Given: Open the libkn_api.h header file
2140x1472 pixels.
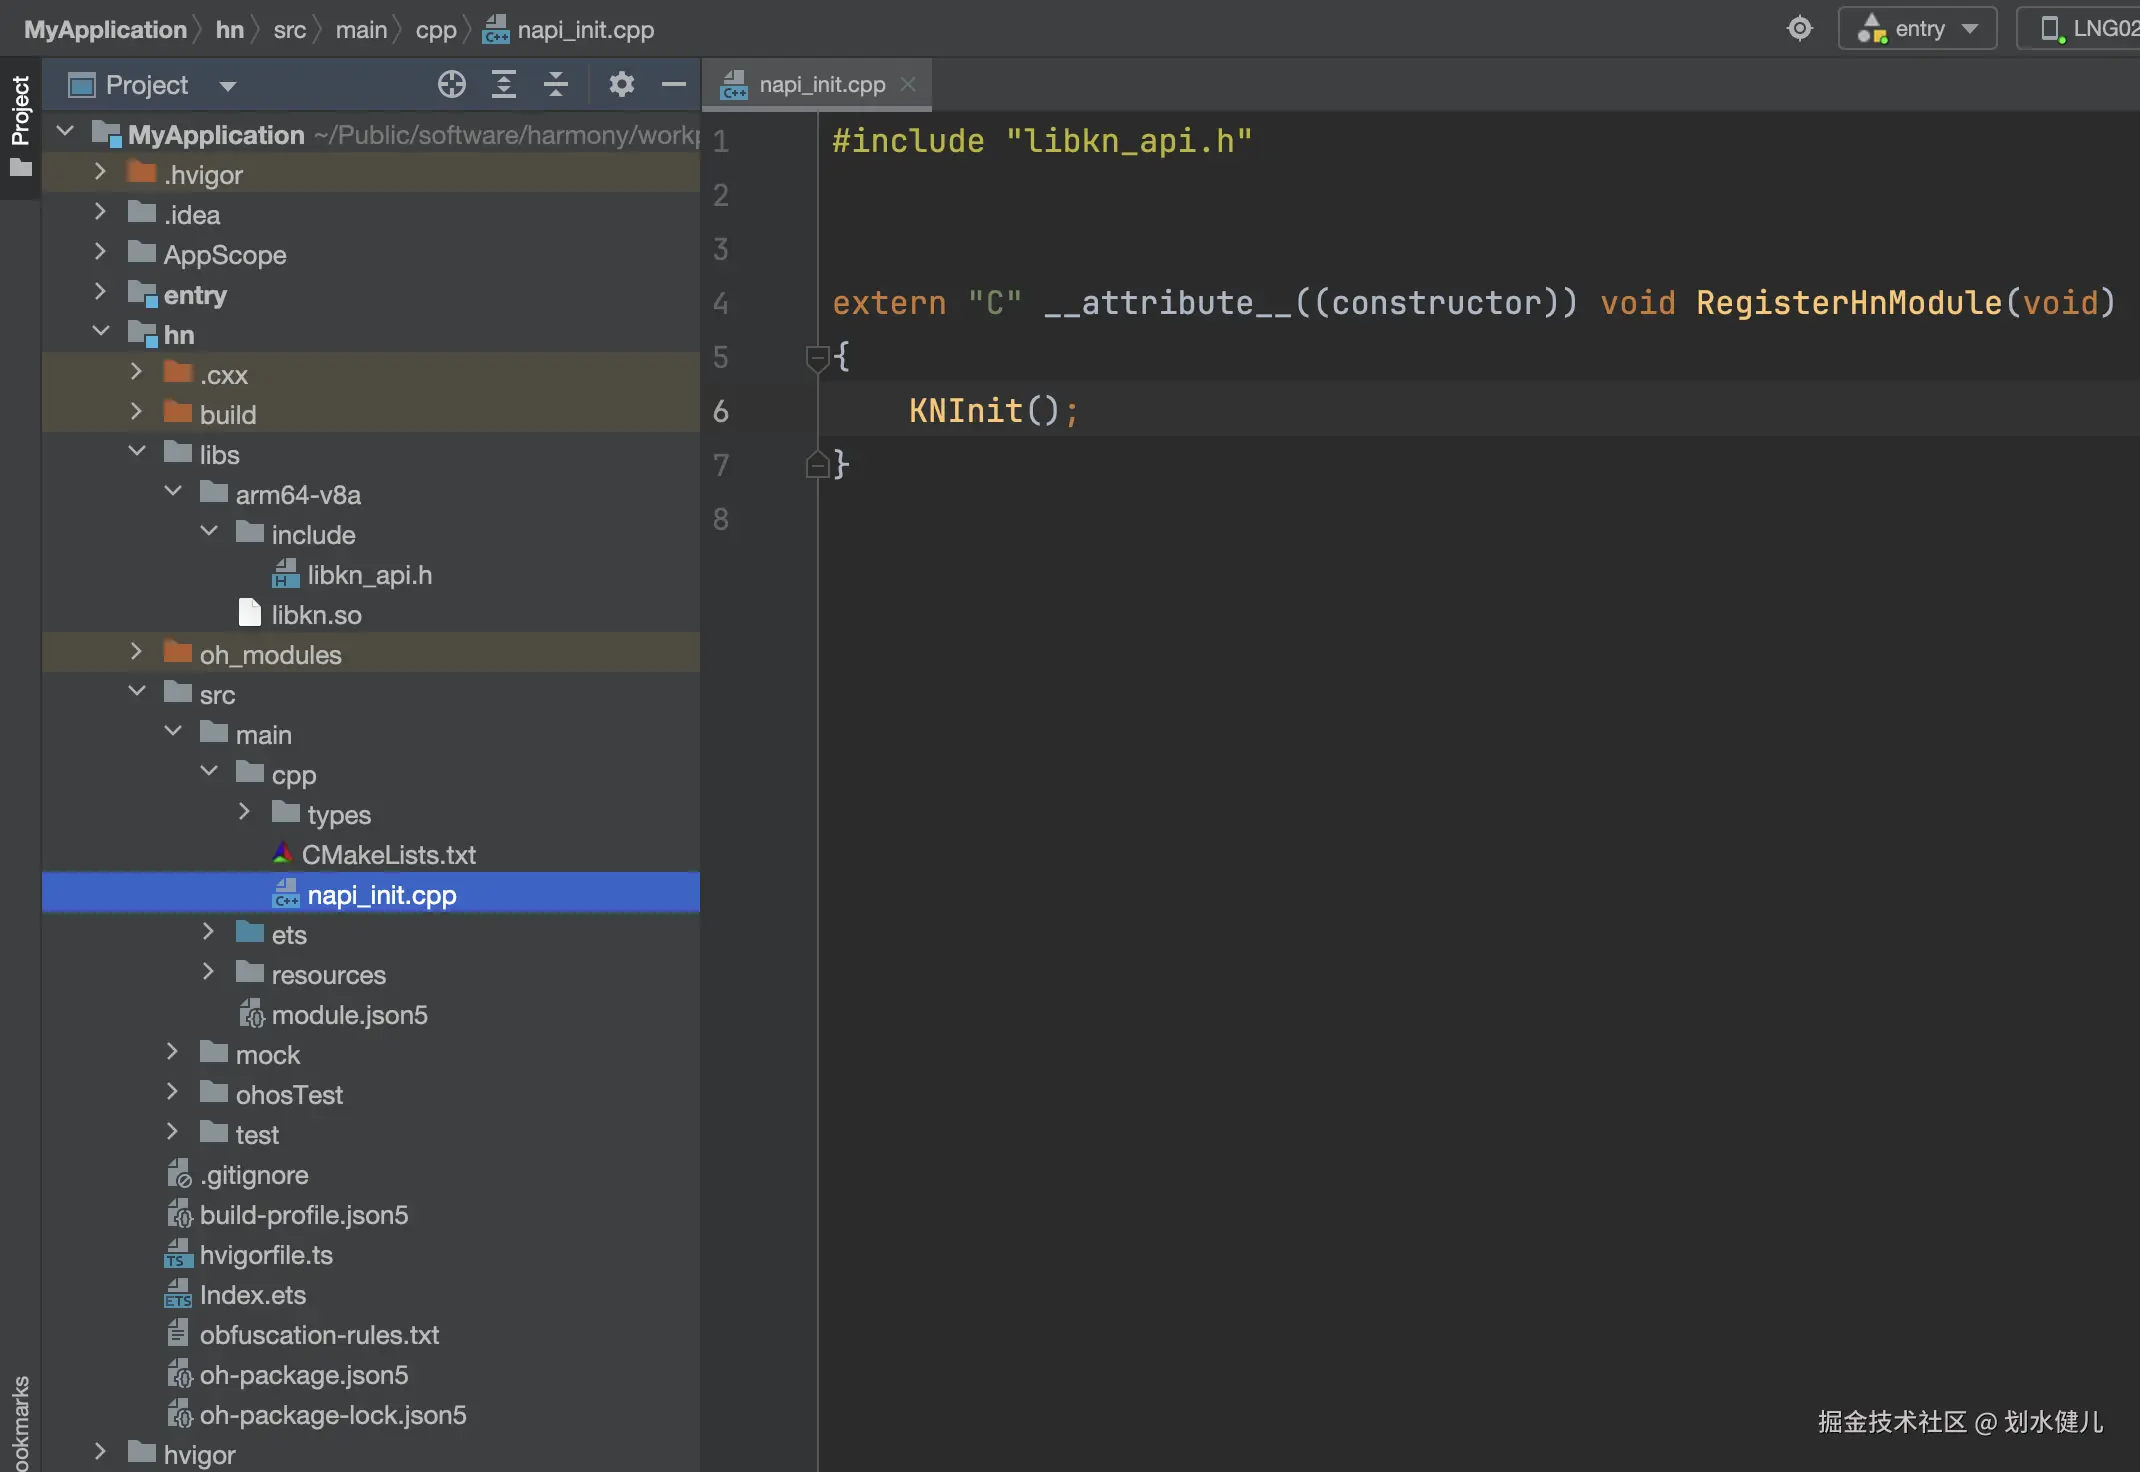Looking at the screenshot, I should click(369, 575).
